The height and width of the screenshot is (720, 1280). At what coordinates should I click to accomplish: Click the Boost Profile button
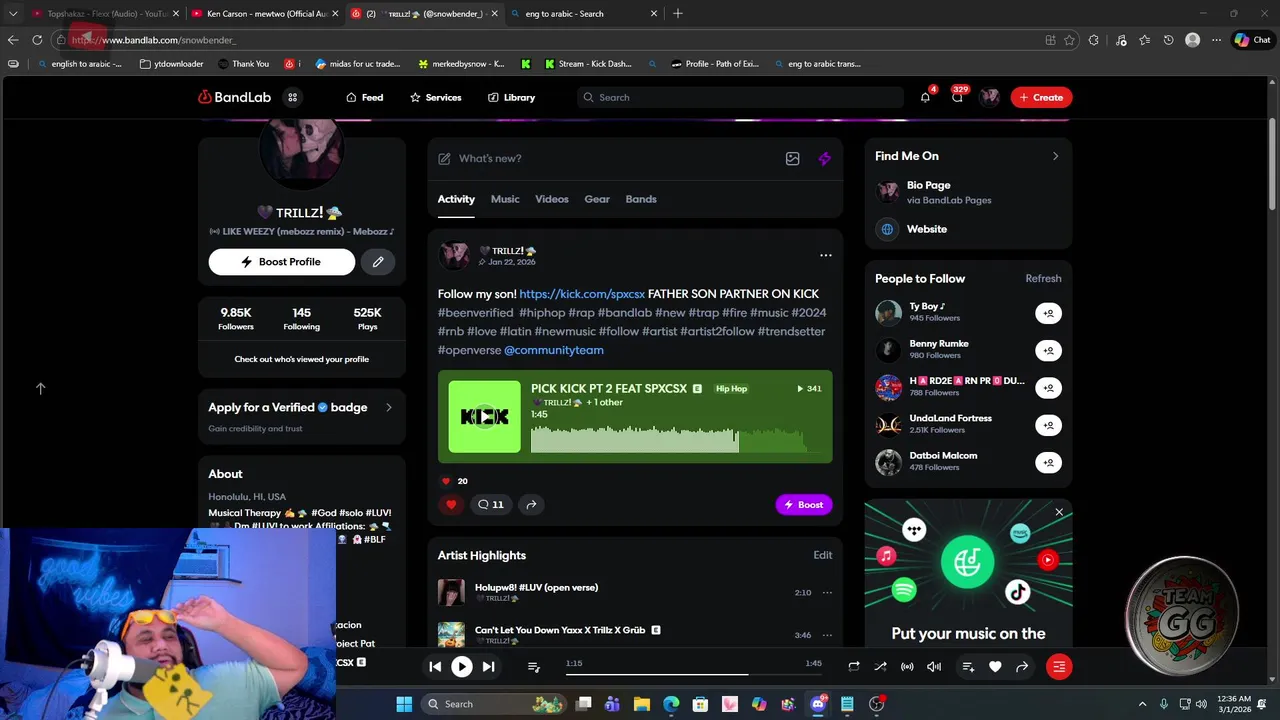281,262
